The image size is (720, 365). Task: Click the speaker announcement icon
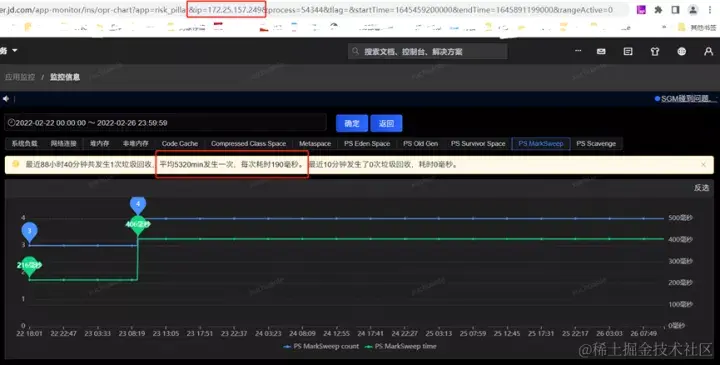click(6, 99)
